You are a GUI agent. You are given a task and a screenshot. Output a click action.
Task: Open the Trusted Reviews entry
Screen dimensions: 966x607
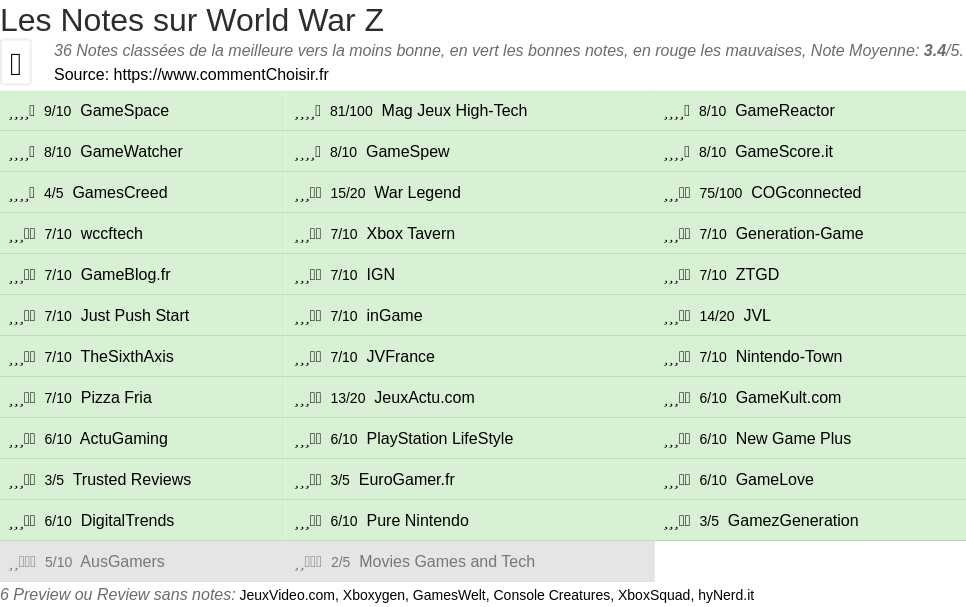click(131, 480)
